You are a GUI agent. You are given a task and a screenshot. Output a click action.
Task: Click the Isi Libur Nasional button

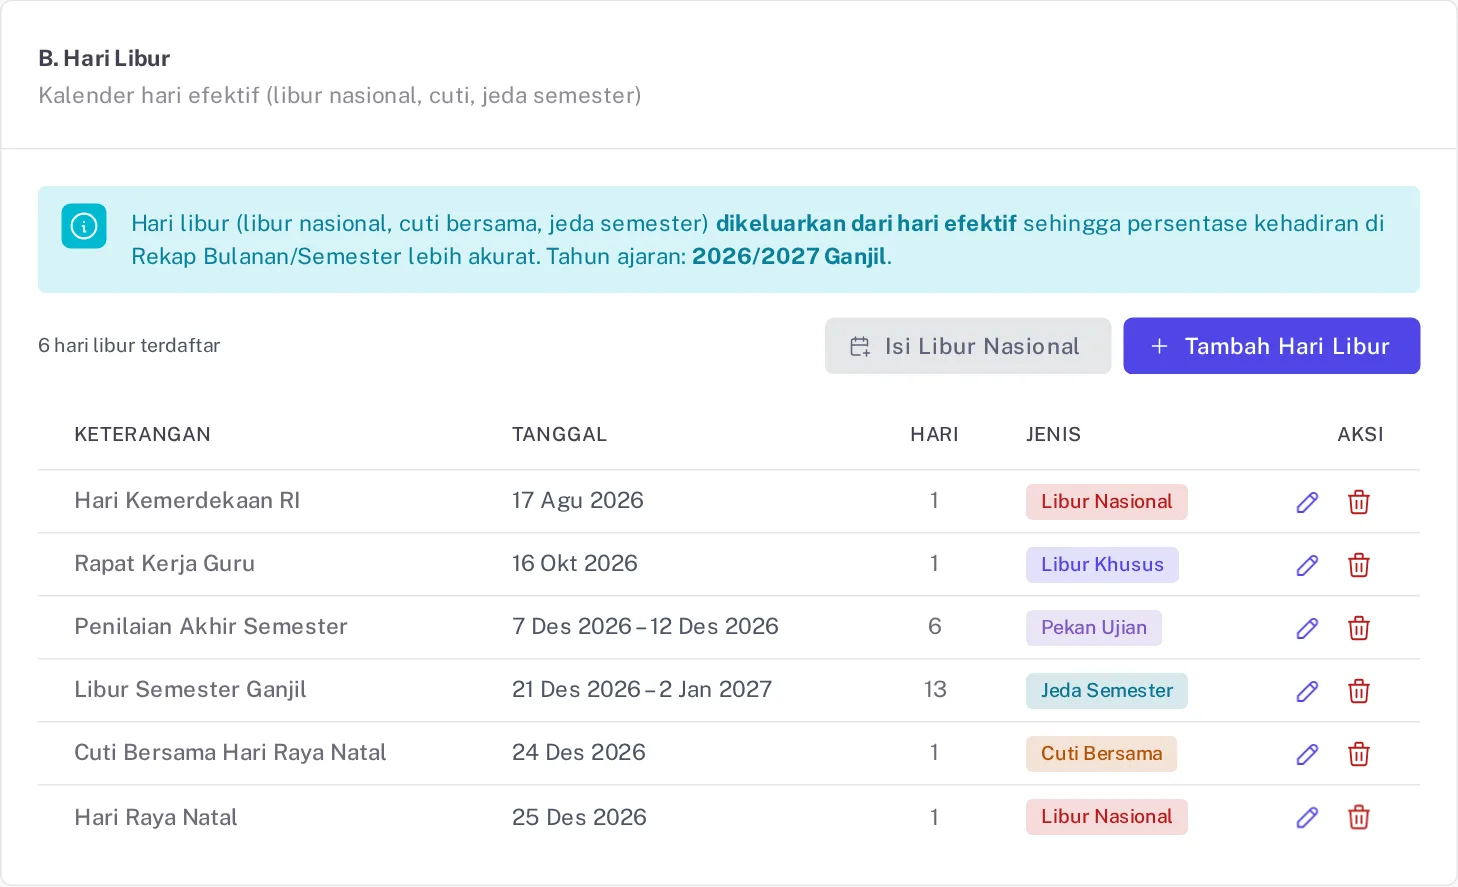[x=968, y=346]
